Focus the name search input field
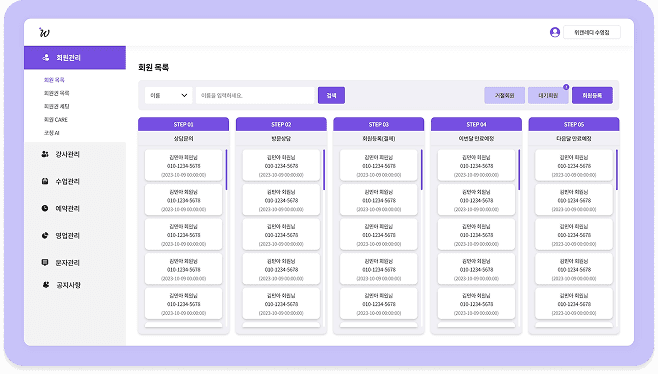 pos(255,95)
